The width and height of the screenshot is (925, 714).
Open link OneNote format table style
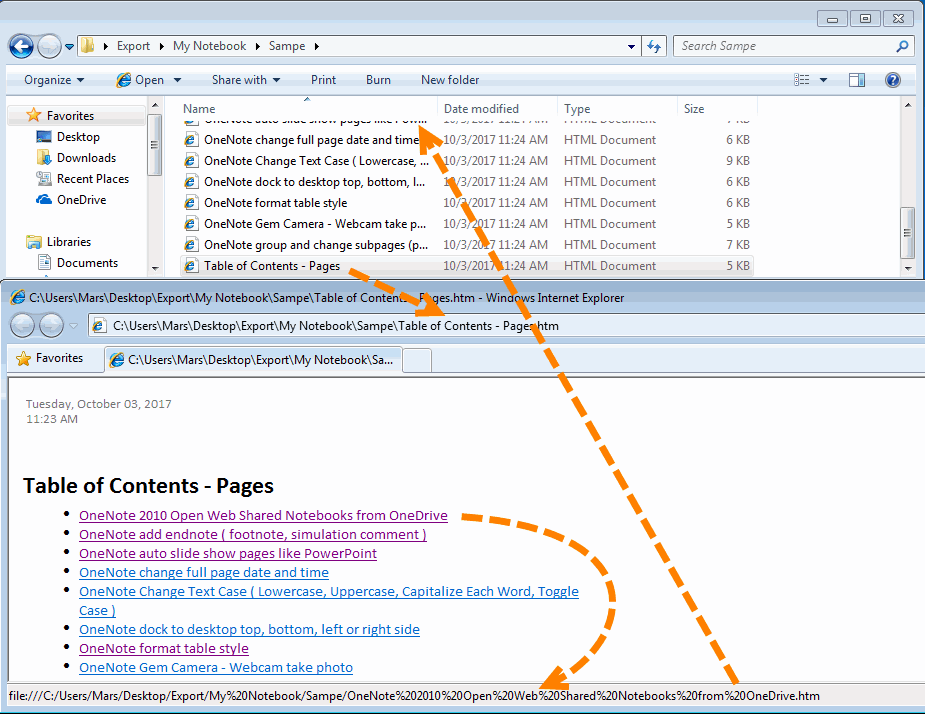(163, 649)
